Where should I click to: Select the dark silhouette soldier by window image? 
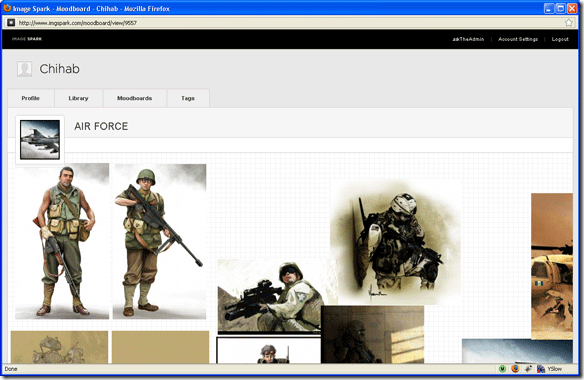(x=372, y=334)
